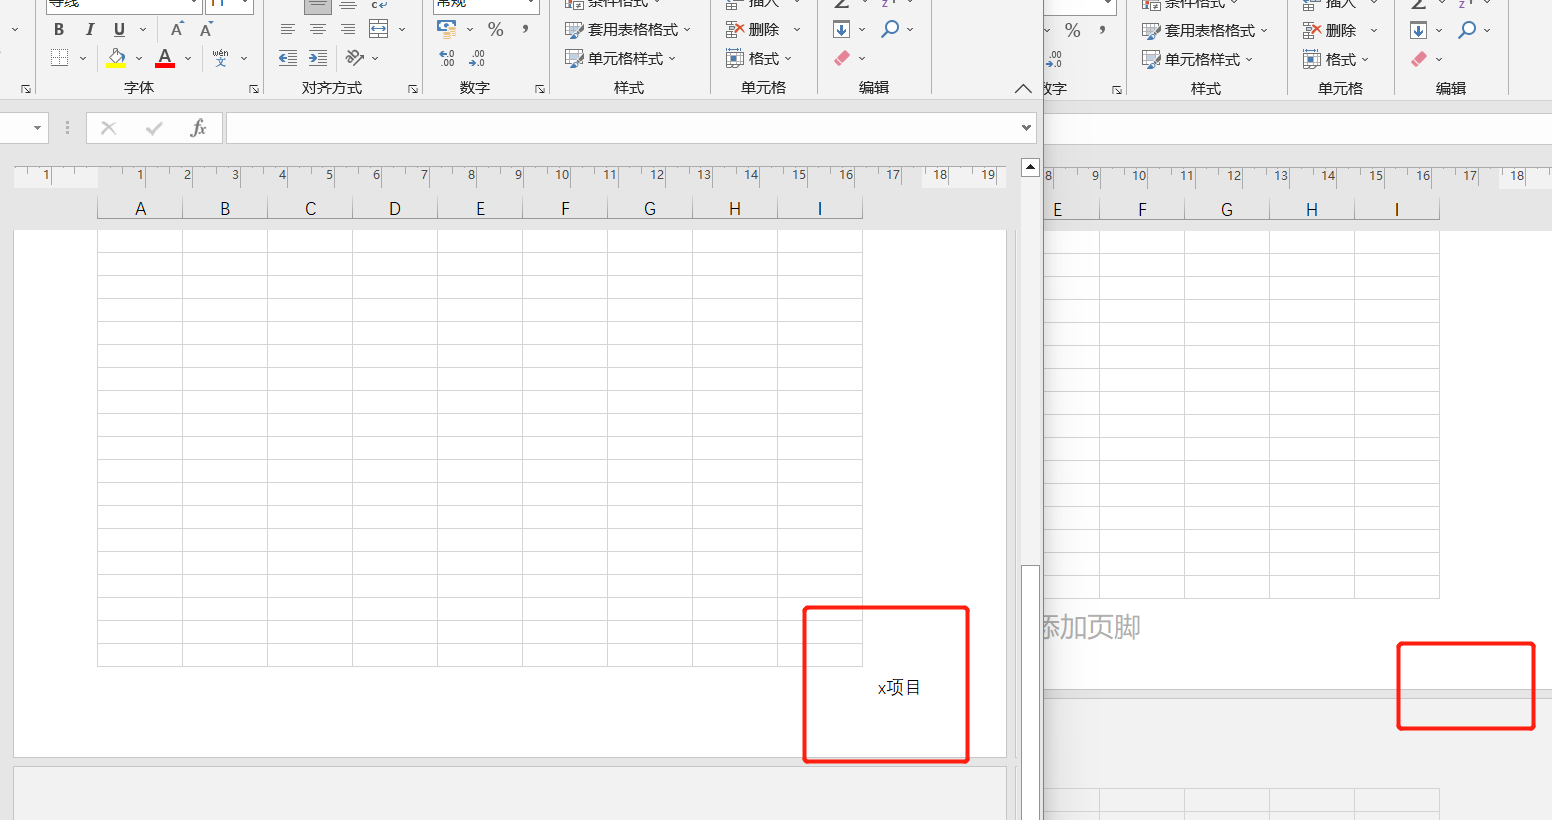Apply yellow fill color to the cell
This screenshot has height=820, width=1552.
coord(114,57)
